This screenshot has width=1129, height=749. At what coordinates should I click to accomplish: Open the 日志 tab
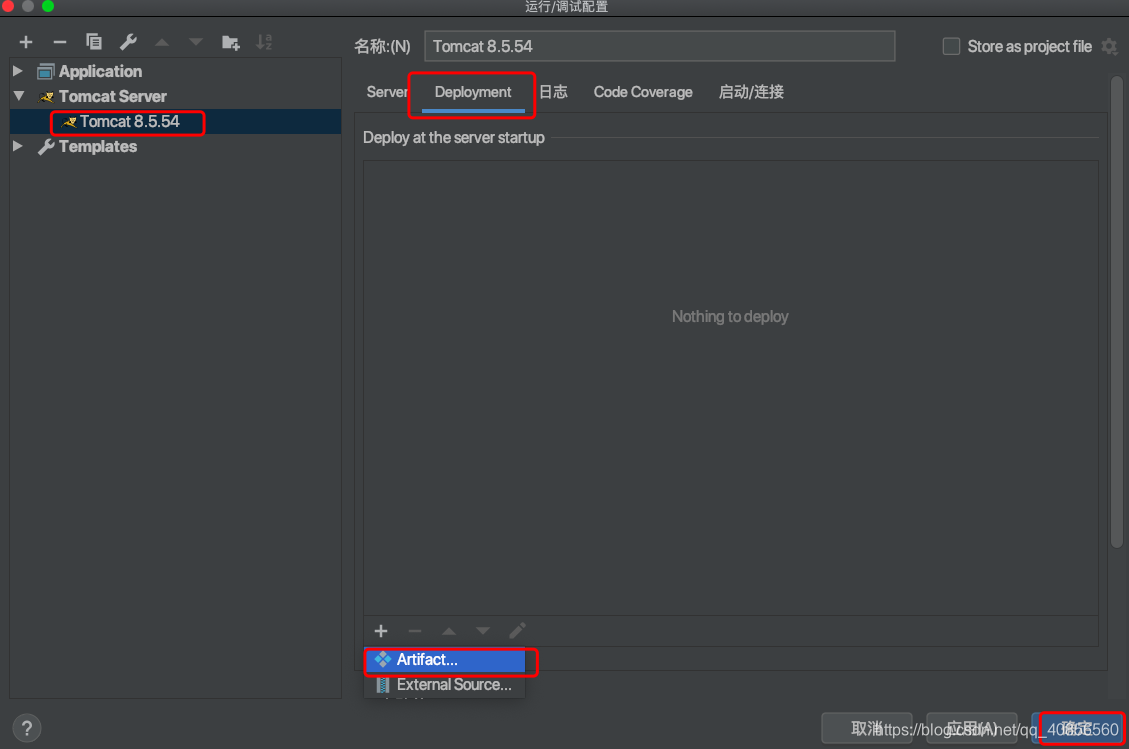[553, 92]
